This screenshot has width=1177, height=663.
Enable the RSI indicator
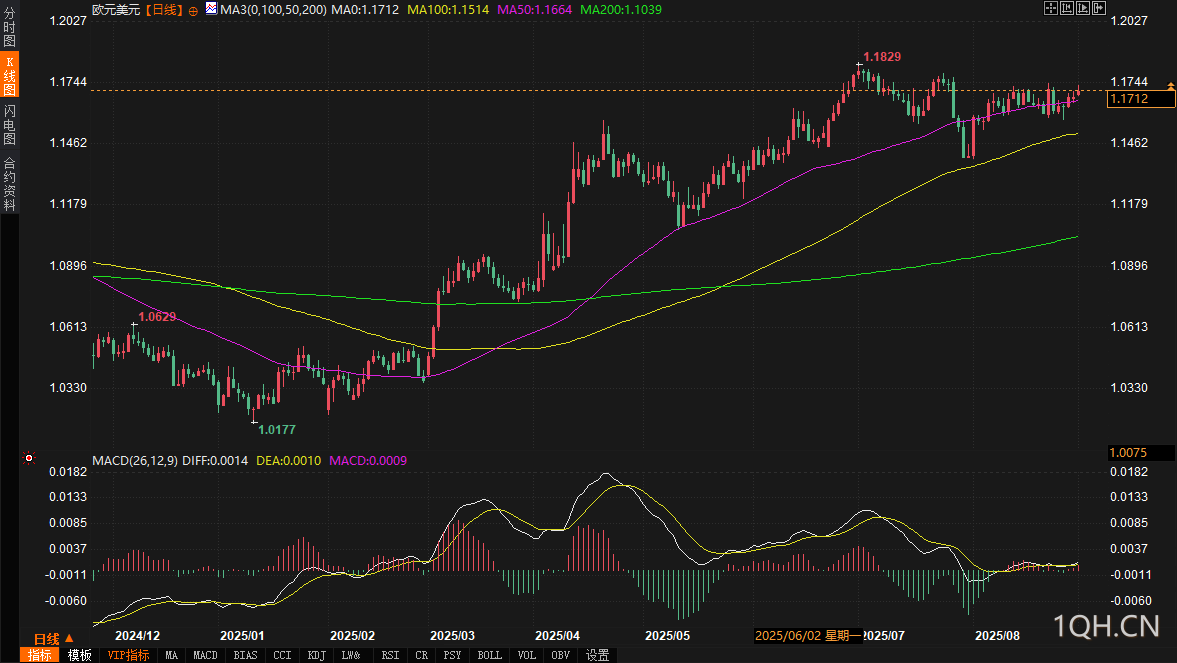pos(389,656)
